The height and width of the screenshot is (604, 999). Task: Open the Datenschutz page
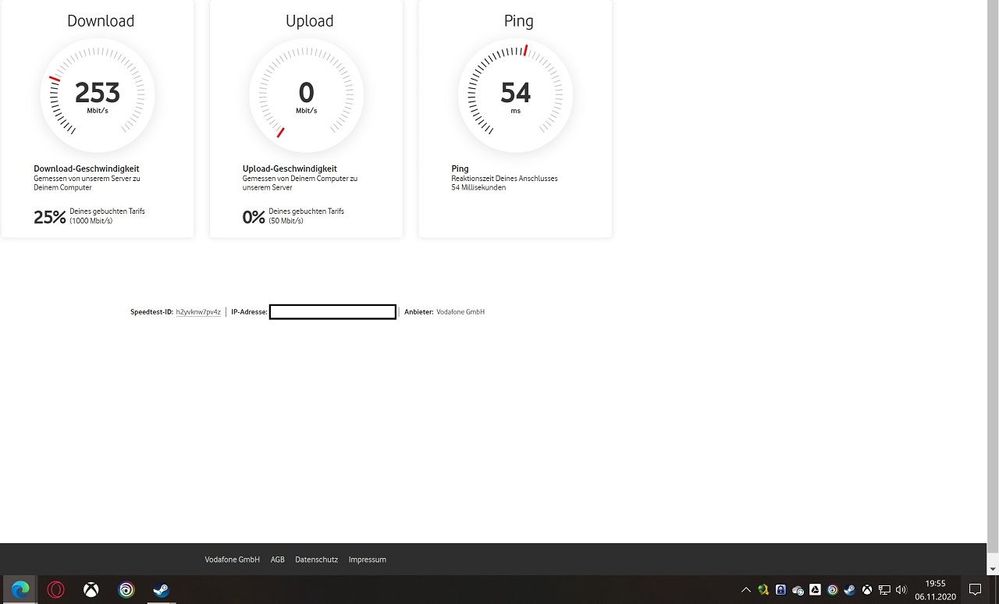click(x=316, y=559)
